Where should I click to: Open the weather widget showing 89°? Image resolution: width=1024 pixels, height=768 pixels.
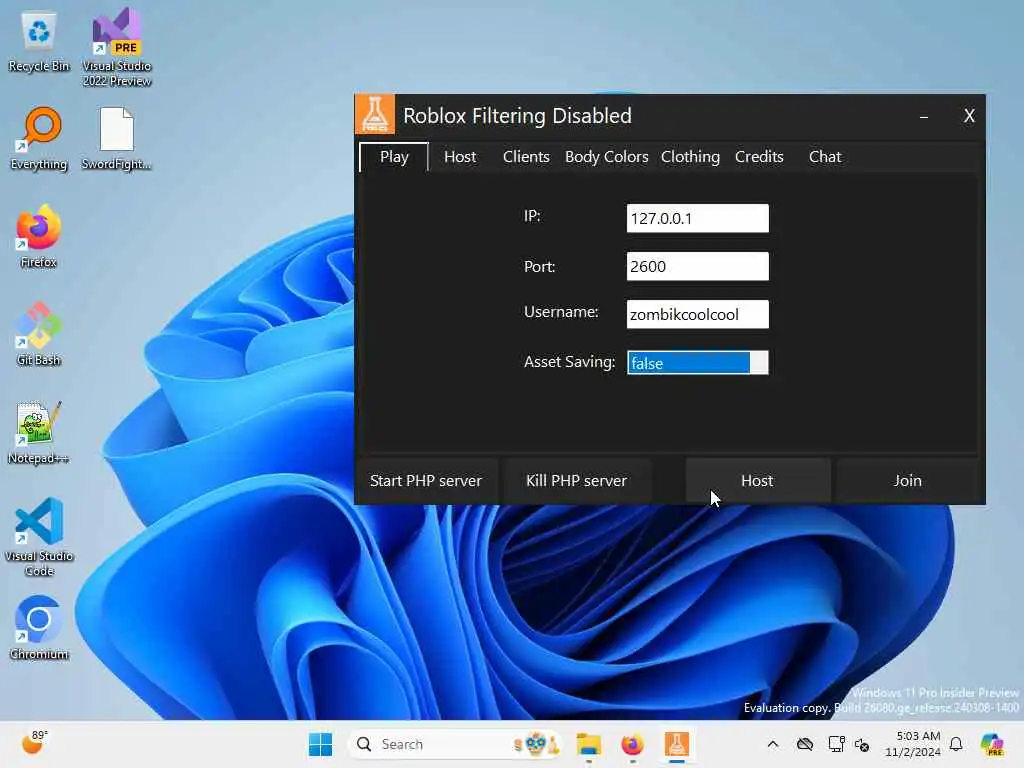click(34, 743)
